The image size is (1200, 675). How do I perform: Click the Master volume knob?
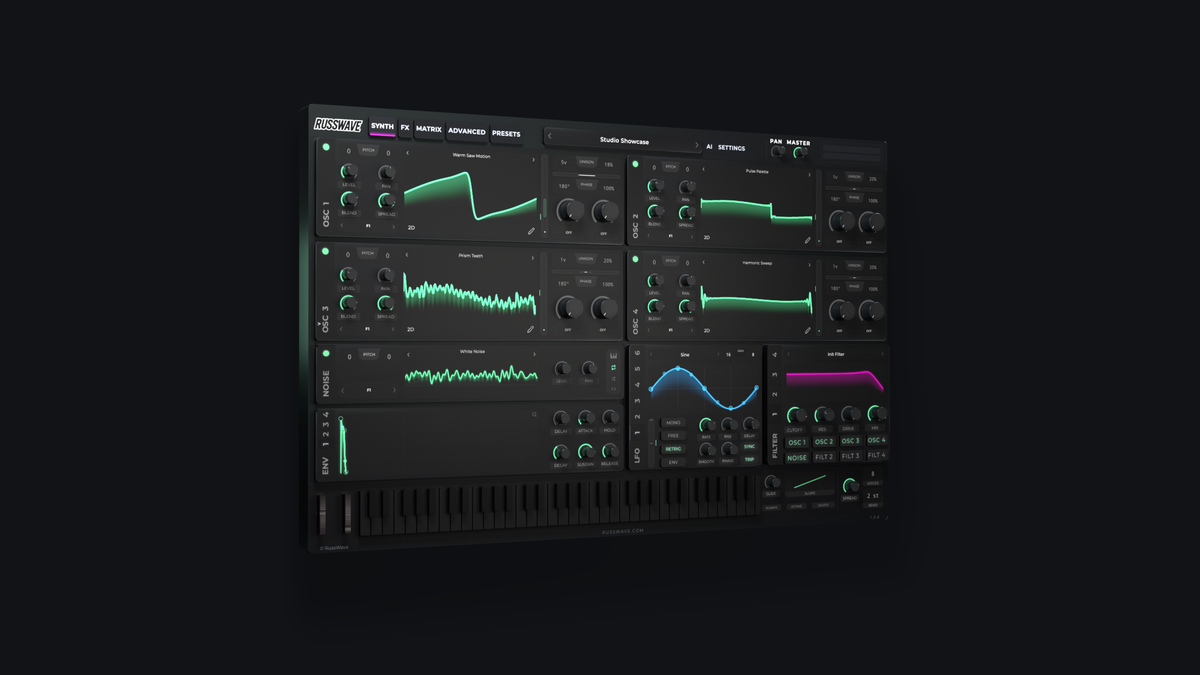coord(799,153)
